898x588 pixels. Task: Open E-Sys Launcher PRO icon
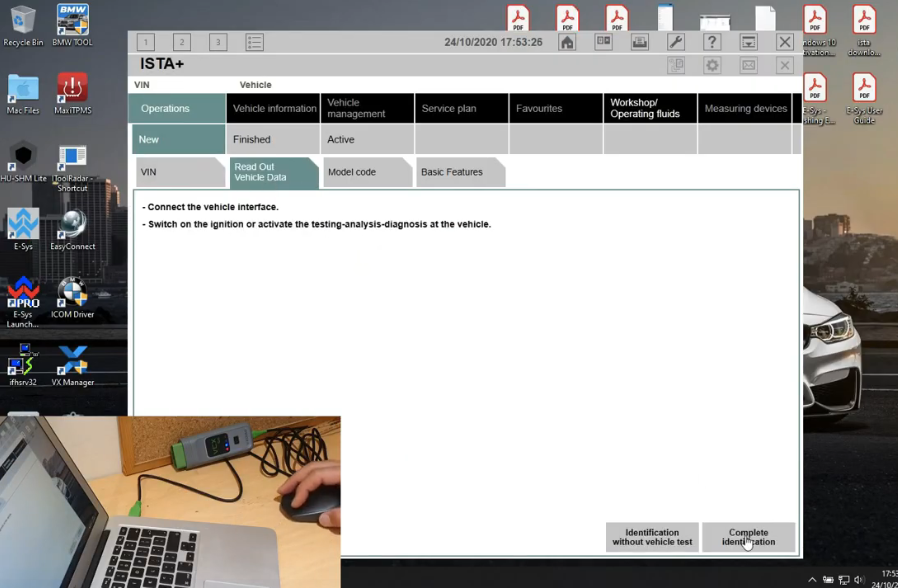pyautogui.click(x=23, y=302)
